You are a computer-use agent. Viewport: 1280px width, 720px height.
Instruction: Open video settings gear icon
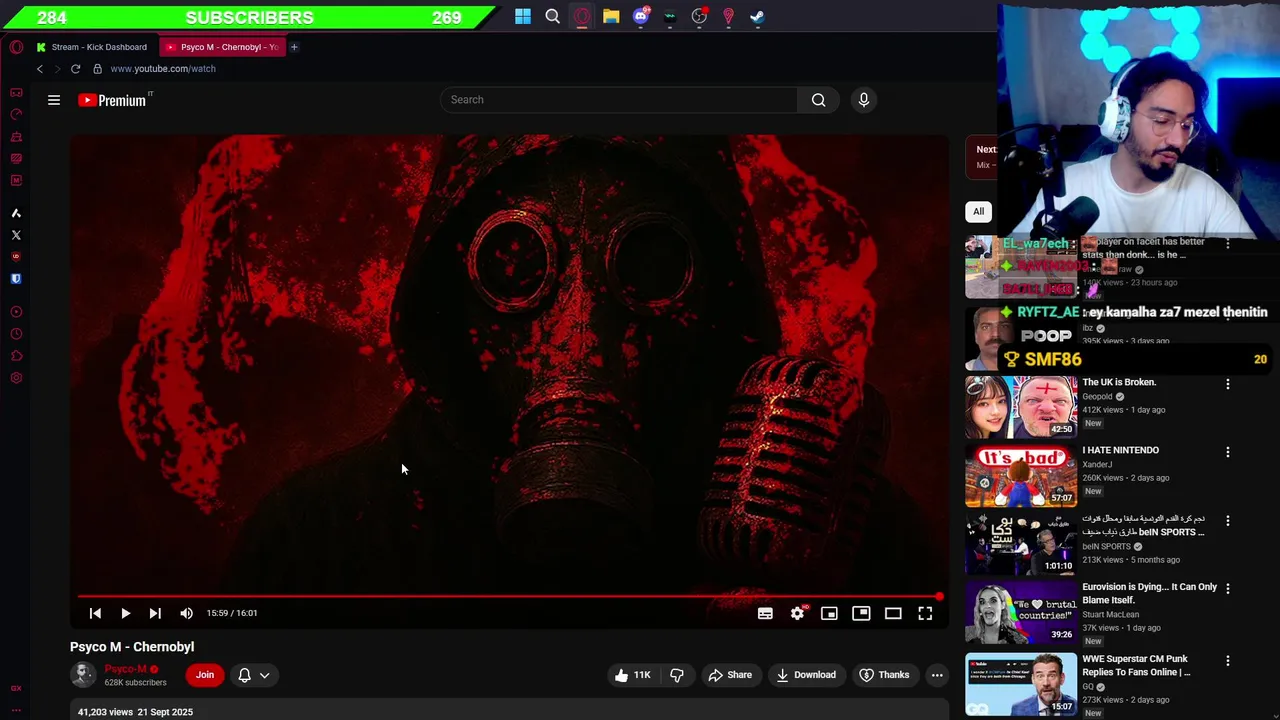click(797, 613)
